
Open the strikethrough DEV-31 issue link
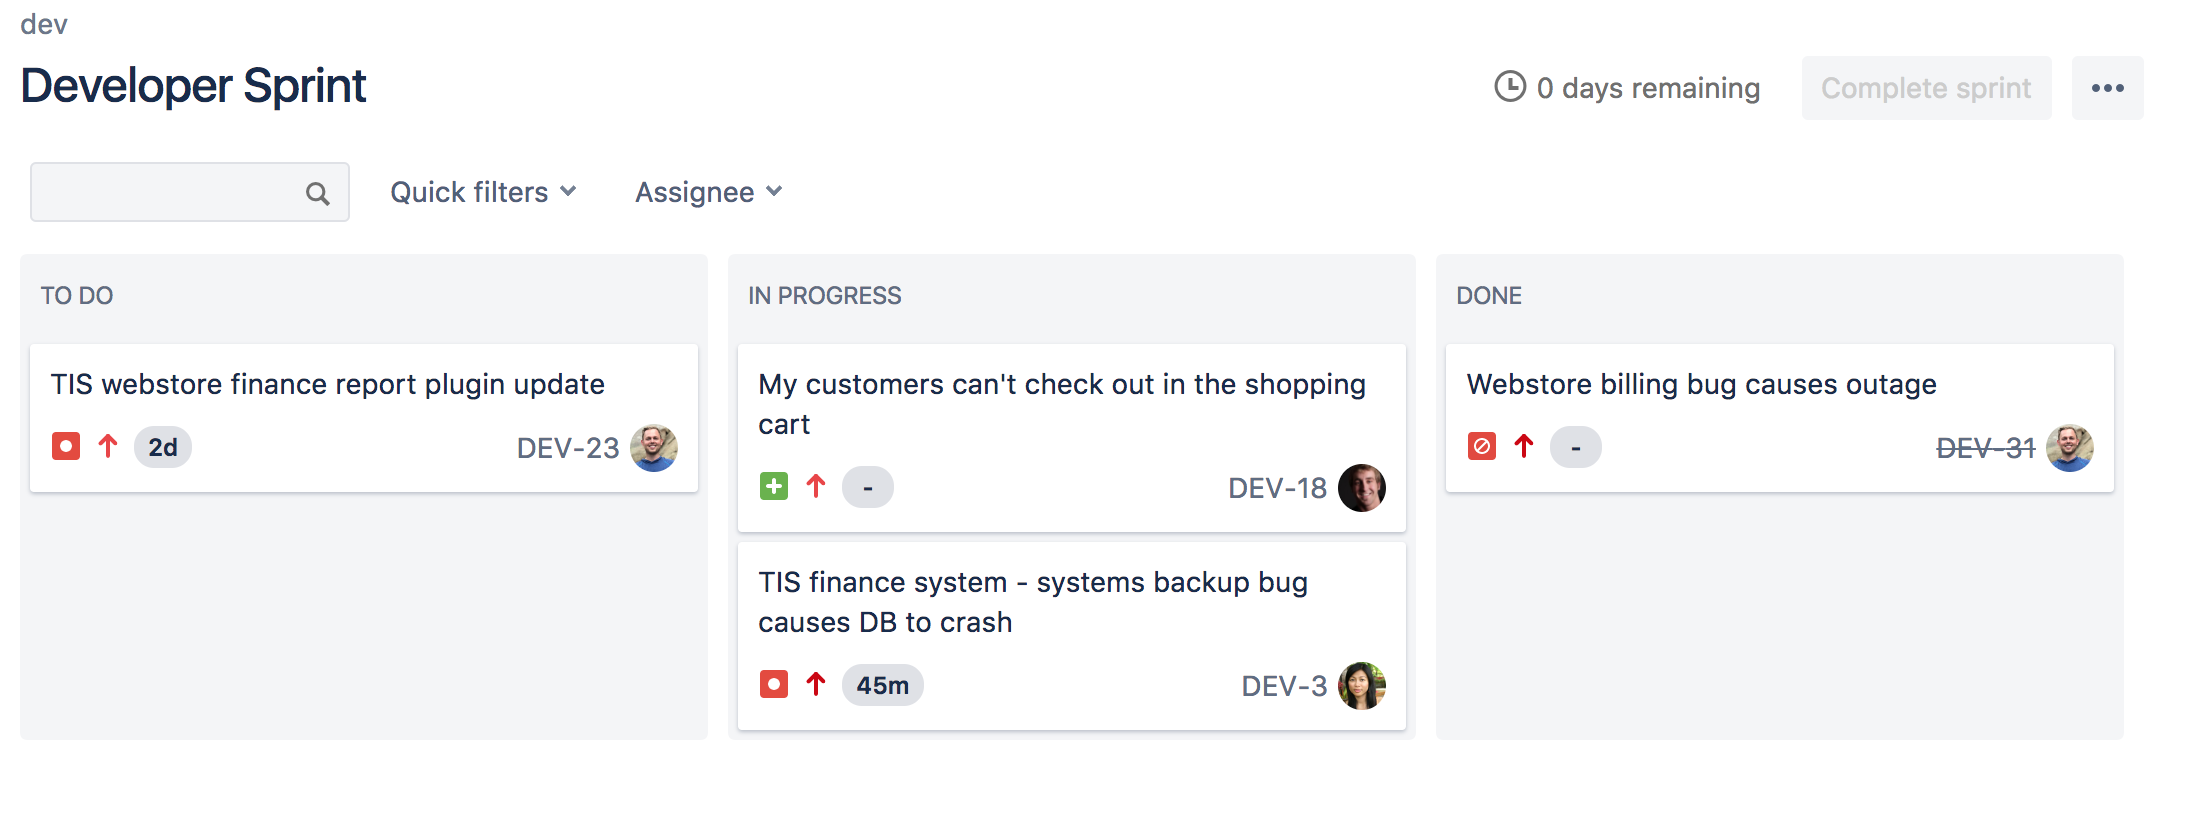(1985, 448)
